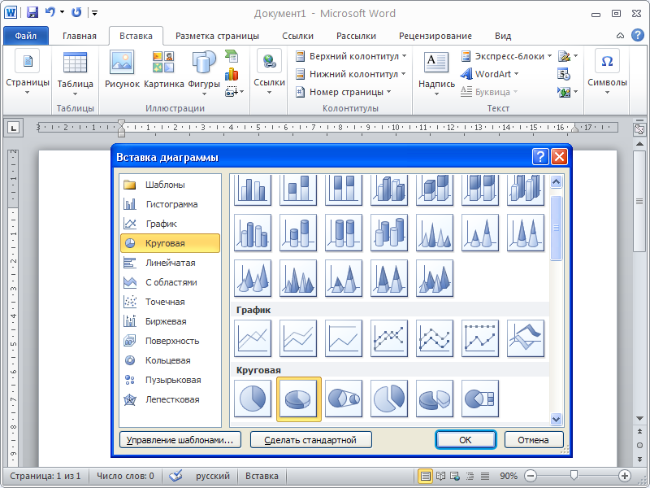Undo the last action
Viewport: 653px width, 490px height.
click(x=50, y=12)
